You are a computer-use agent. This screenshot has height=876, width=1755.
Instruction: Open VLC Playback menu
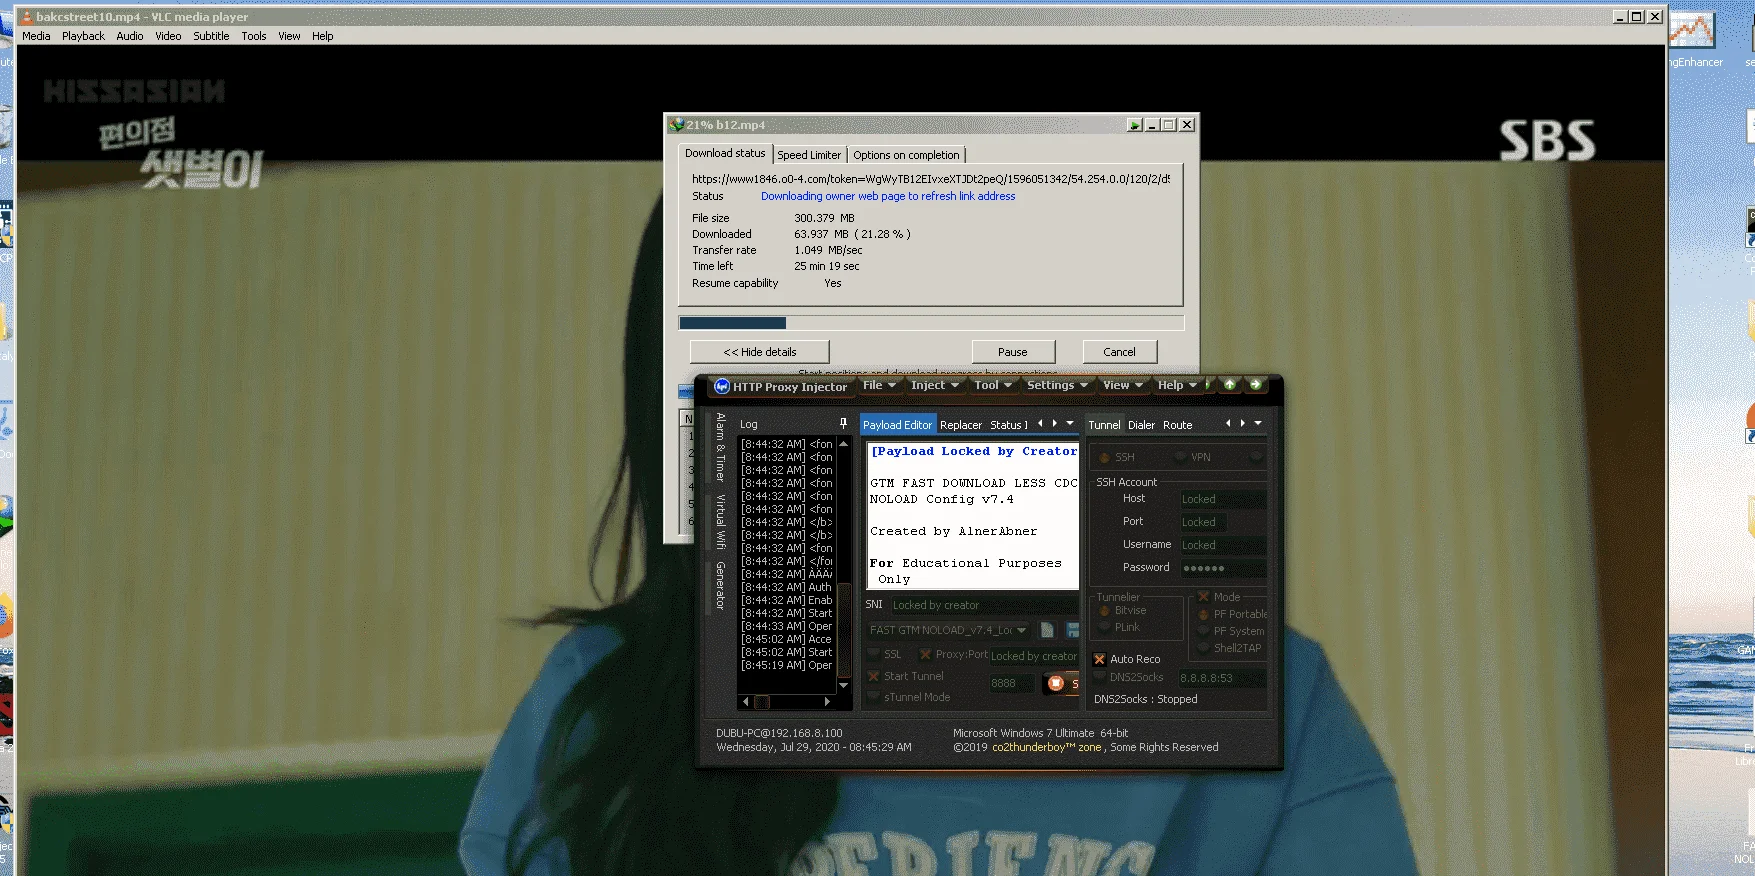click(x=83, y=36)
